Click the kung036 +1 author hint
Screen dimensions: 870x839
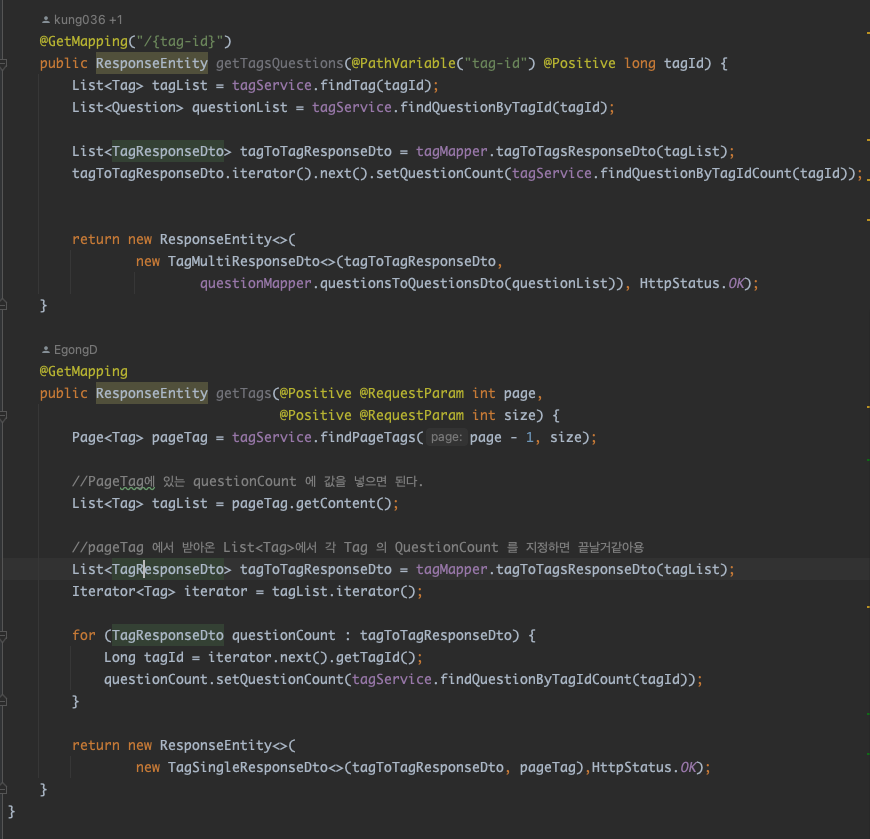point(82,20)
